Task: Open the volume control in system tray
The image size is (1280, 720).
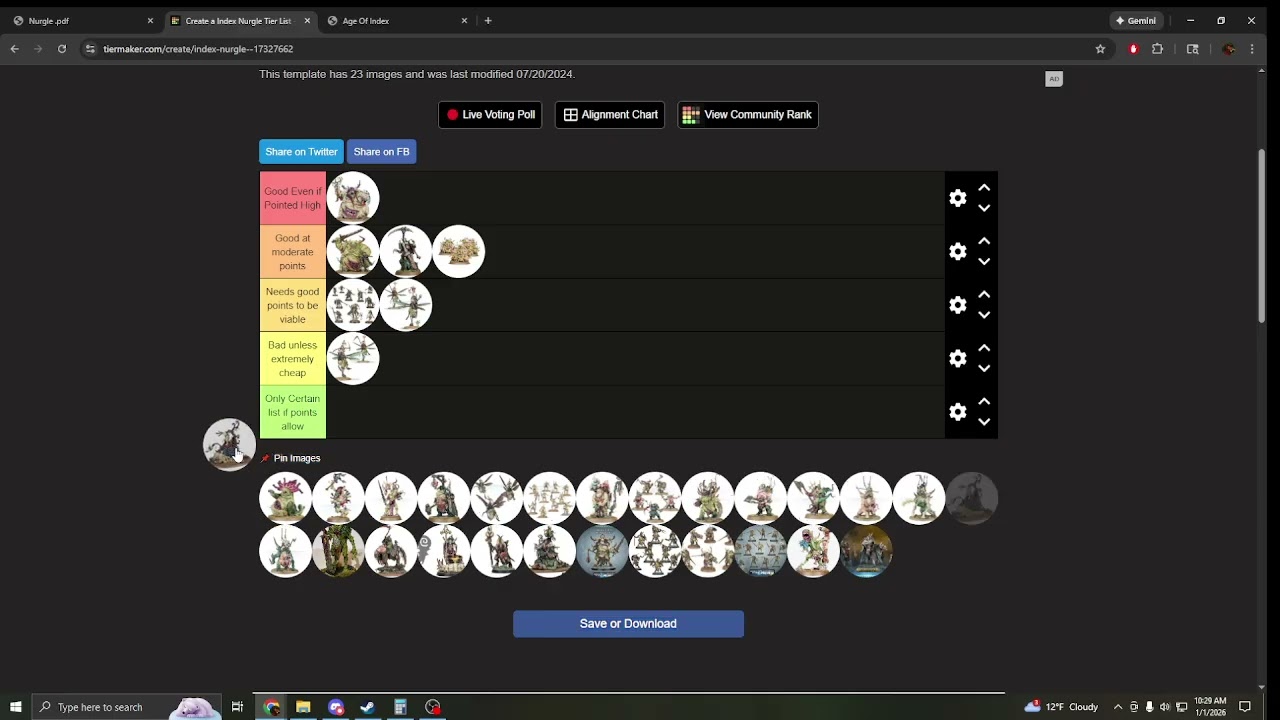Action: [1165, 707]
